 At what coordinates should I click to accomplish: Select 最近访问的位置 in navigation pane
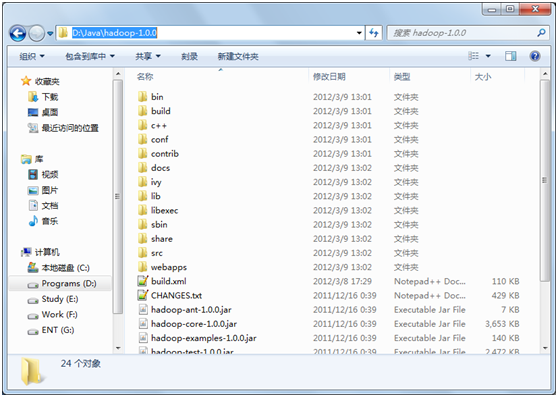70,128
